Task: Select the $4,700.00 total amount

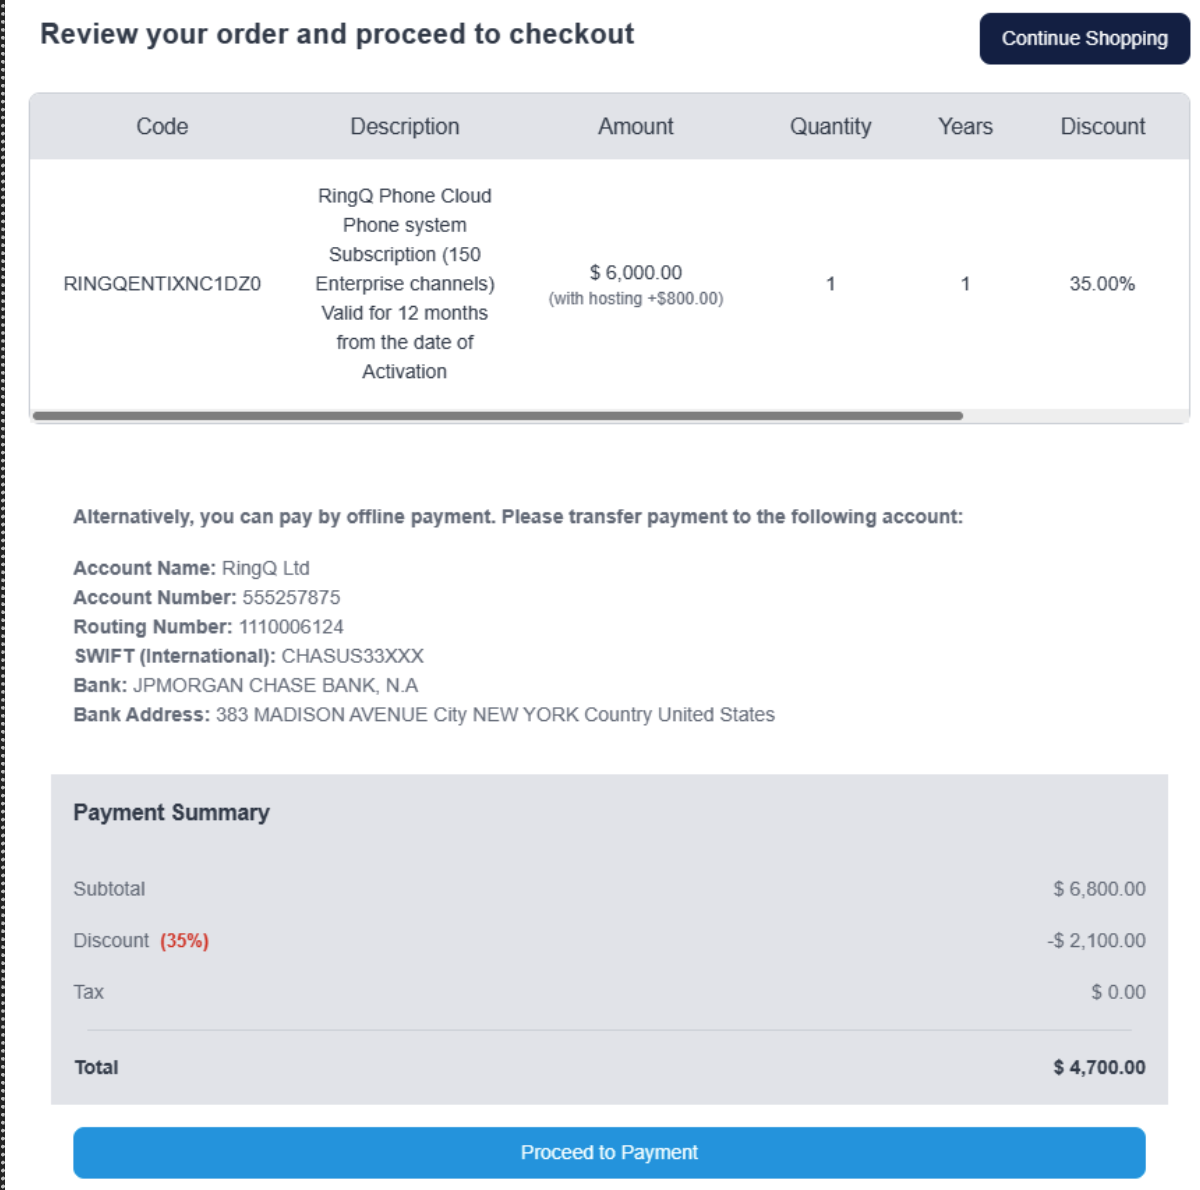Action: coord(1098,1067)
